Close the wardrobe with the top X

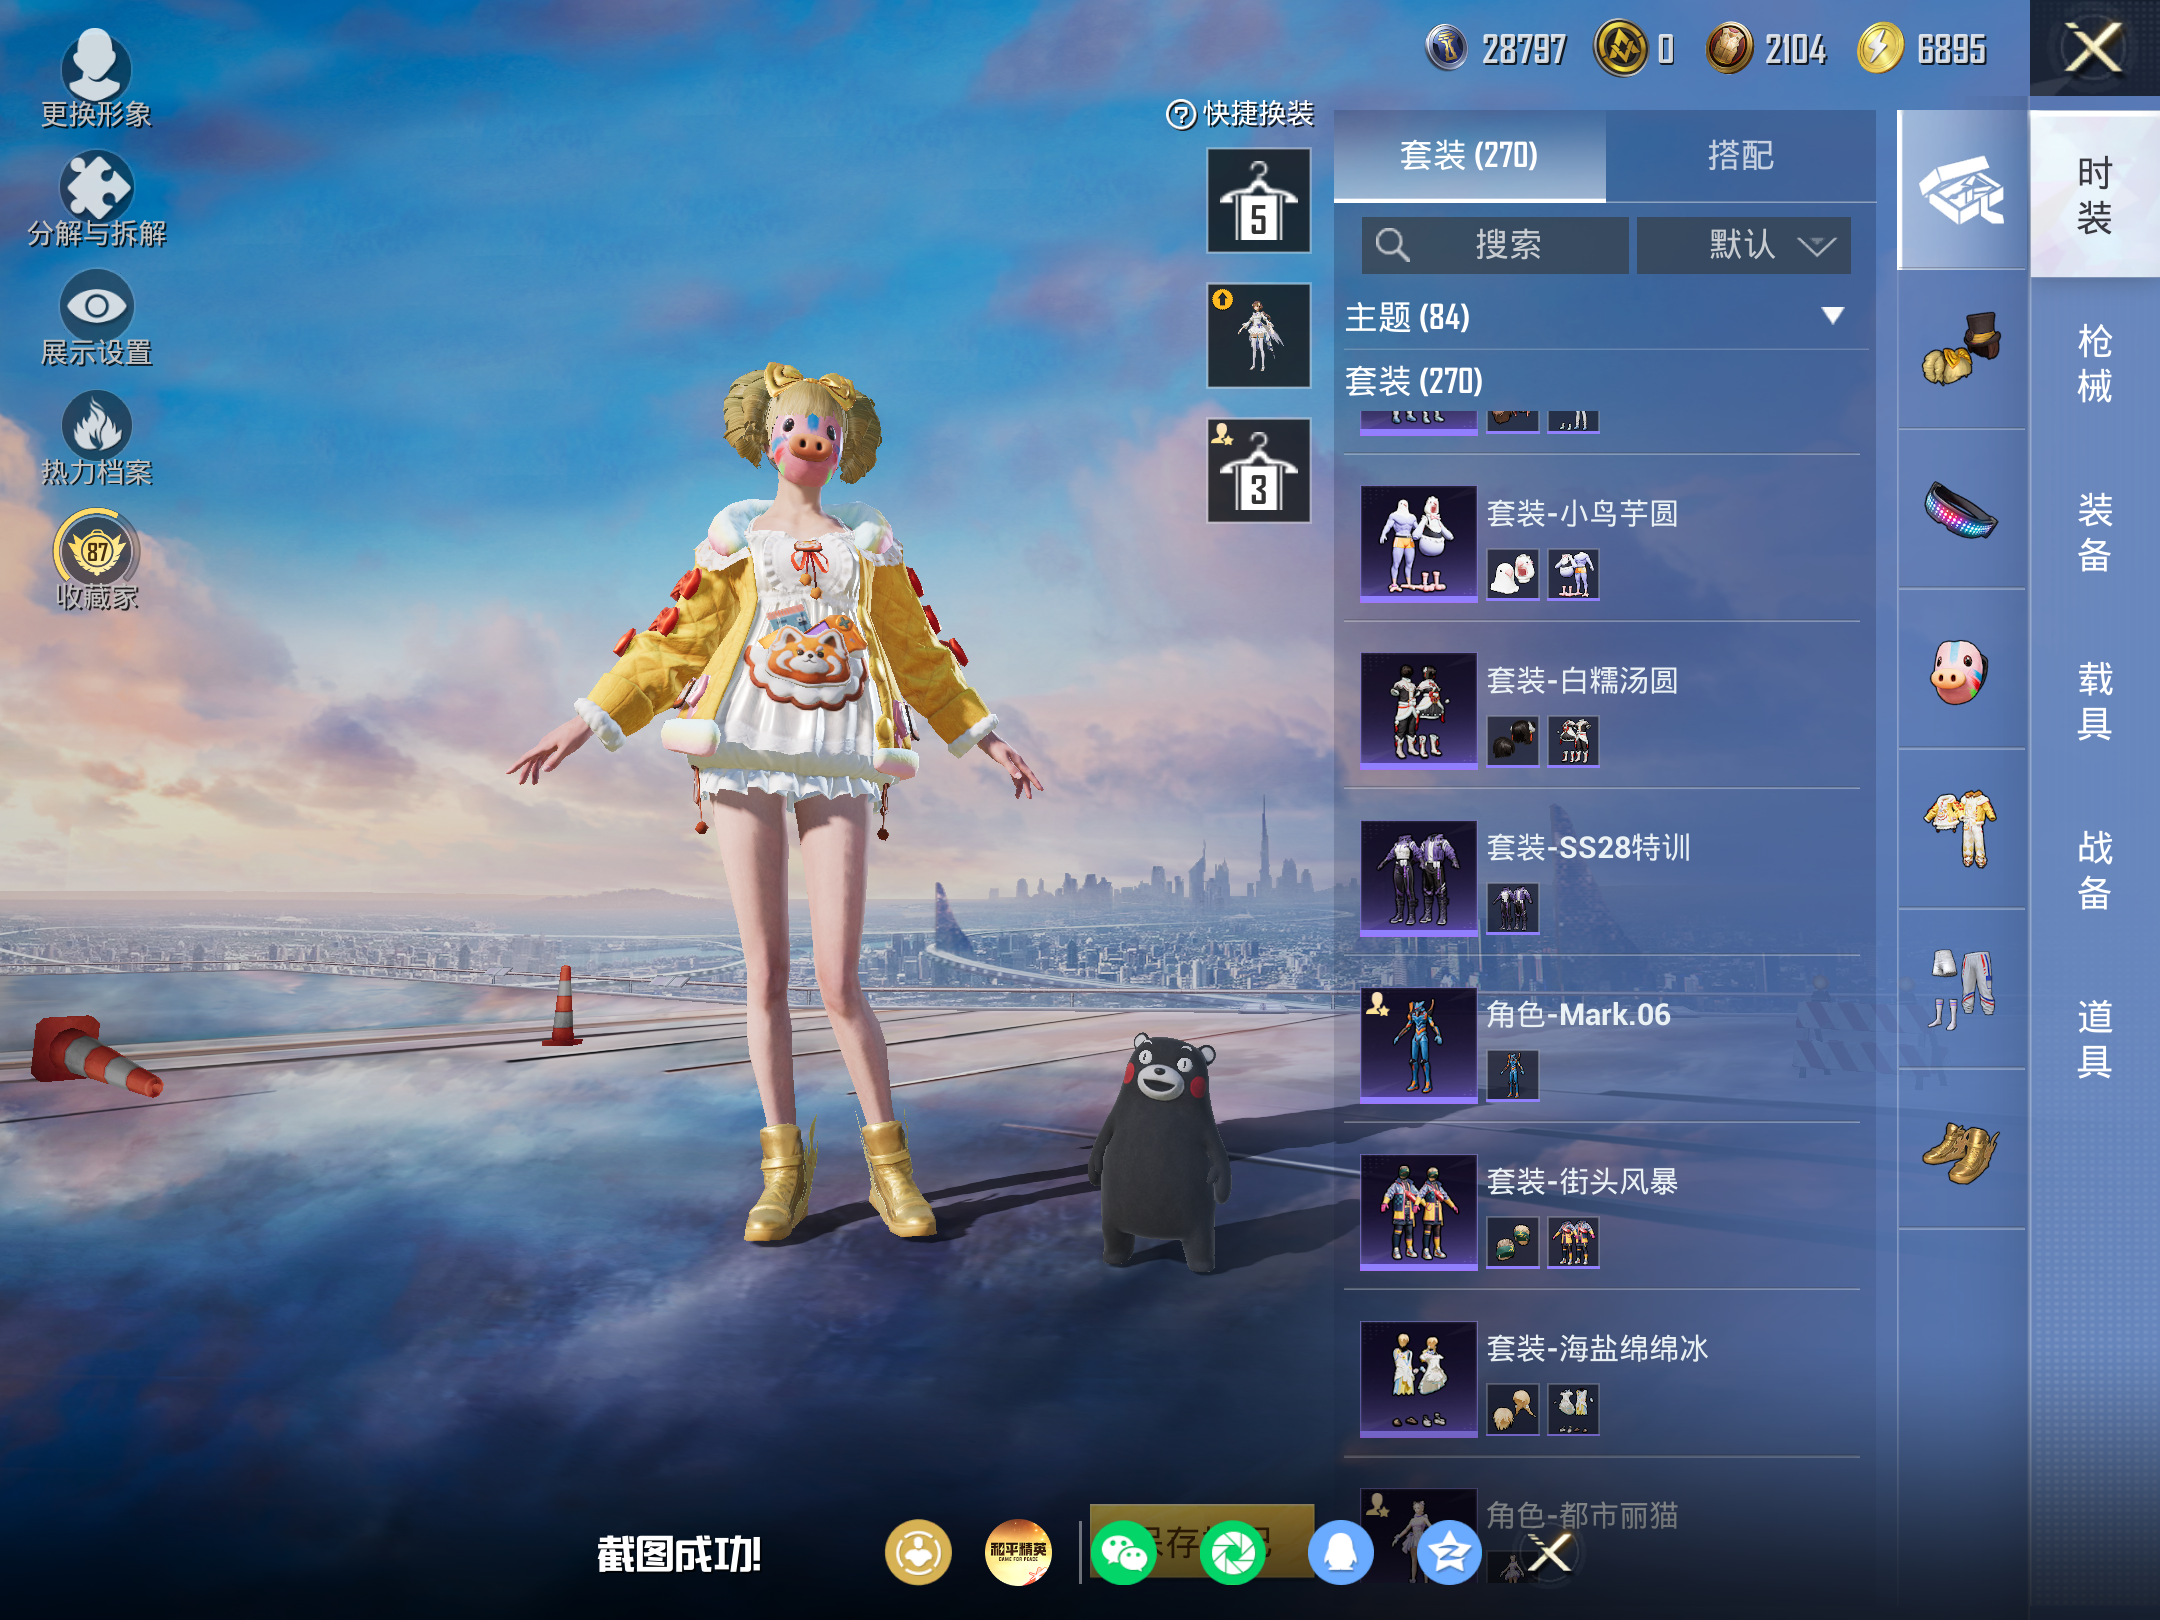[x=2093, y=48]
